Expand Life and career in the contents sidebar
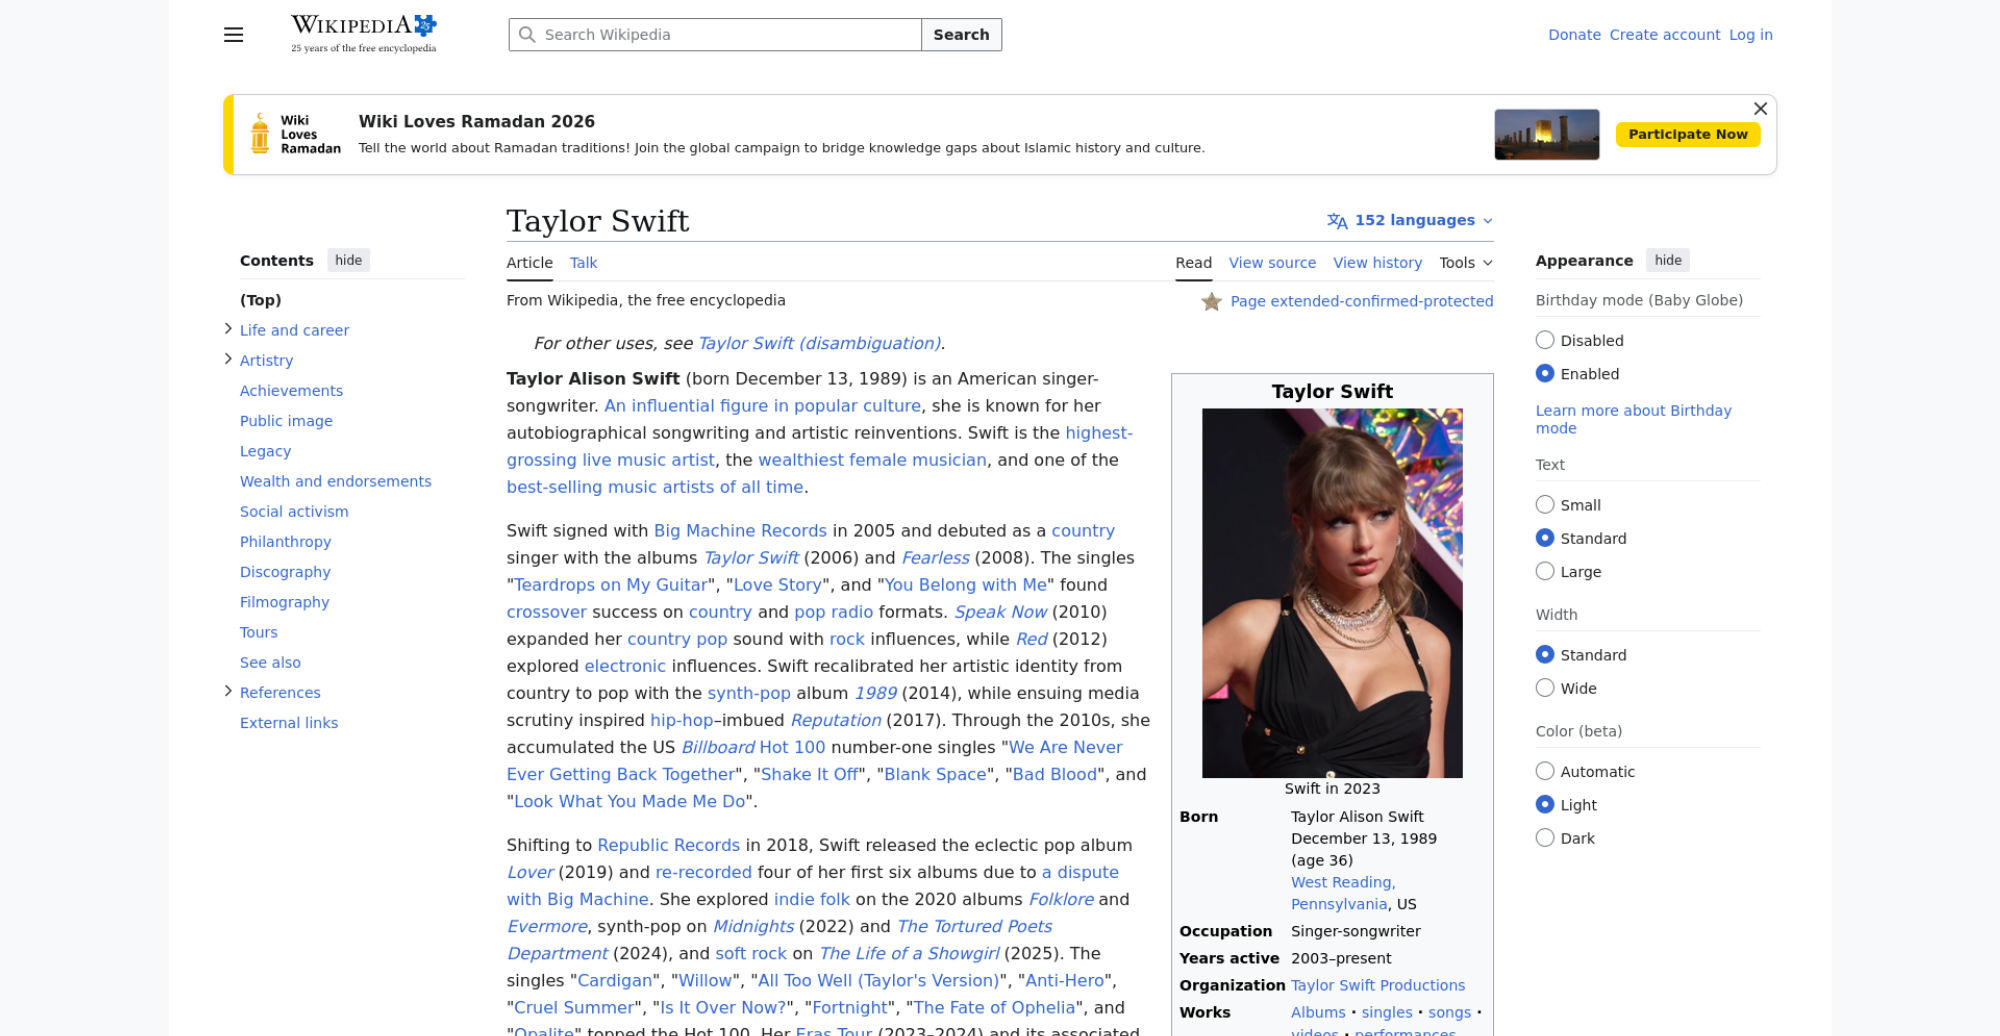 pos(228,328)
